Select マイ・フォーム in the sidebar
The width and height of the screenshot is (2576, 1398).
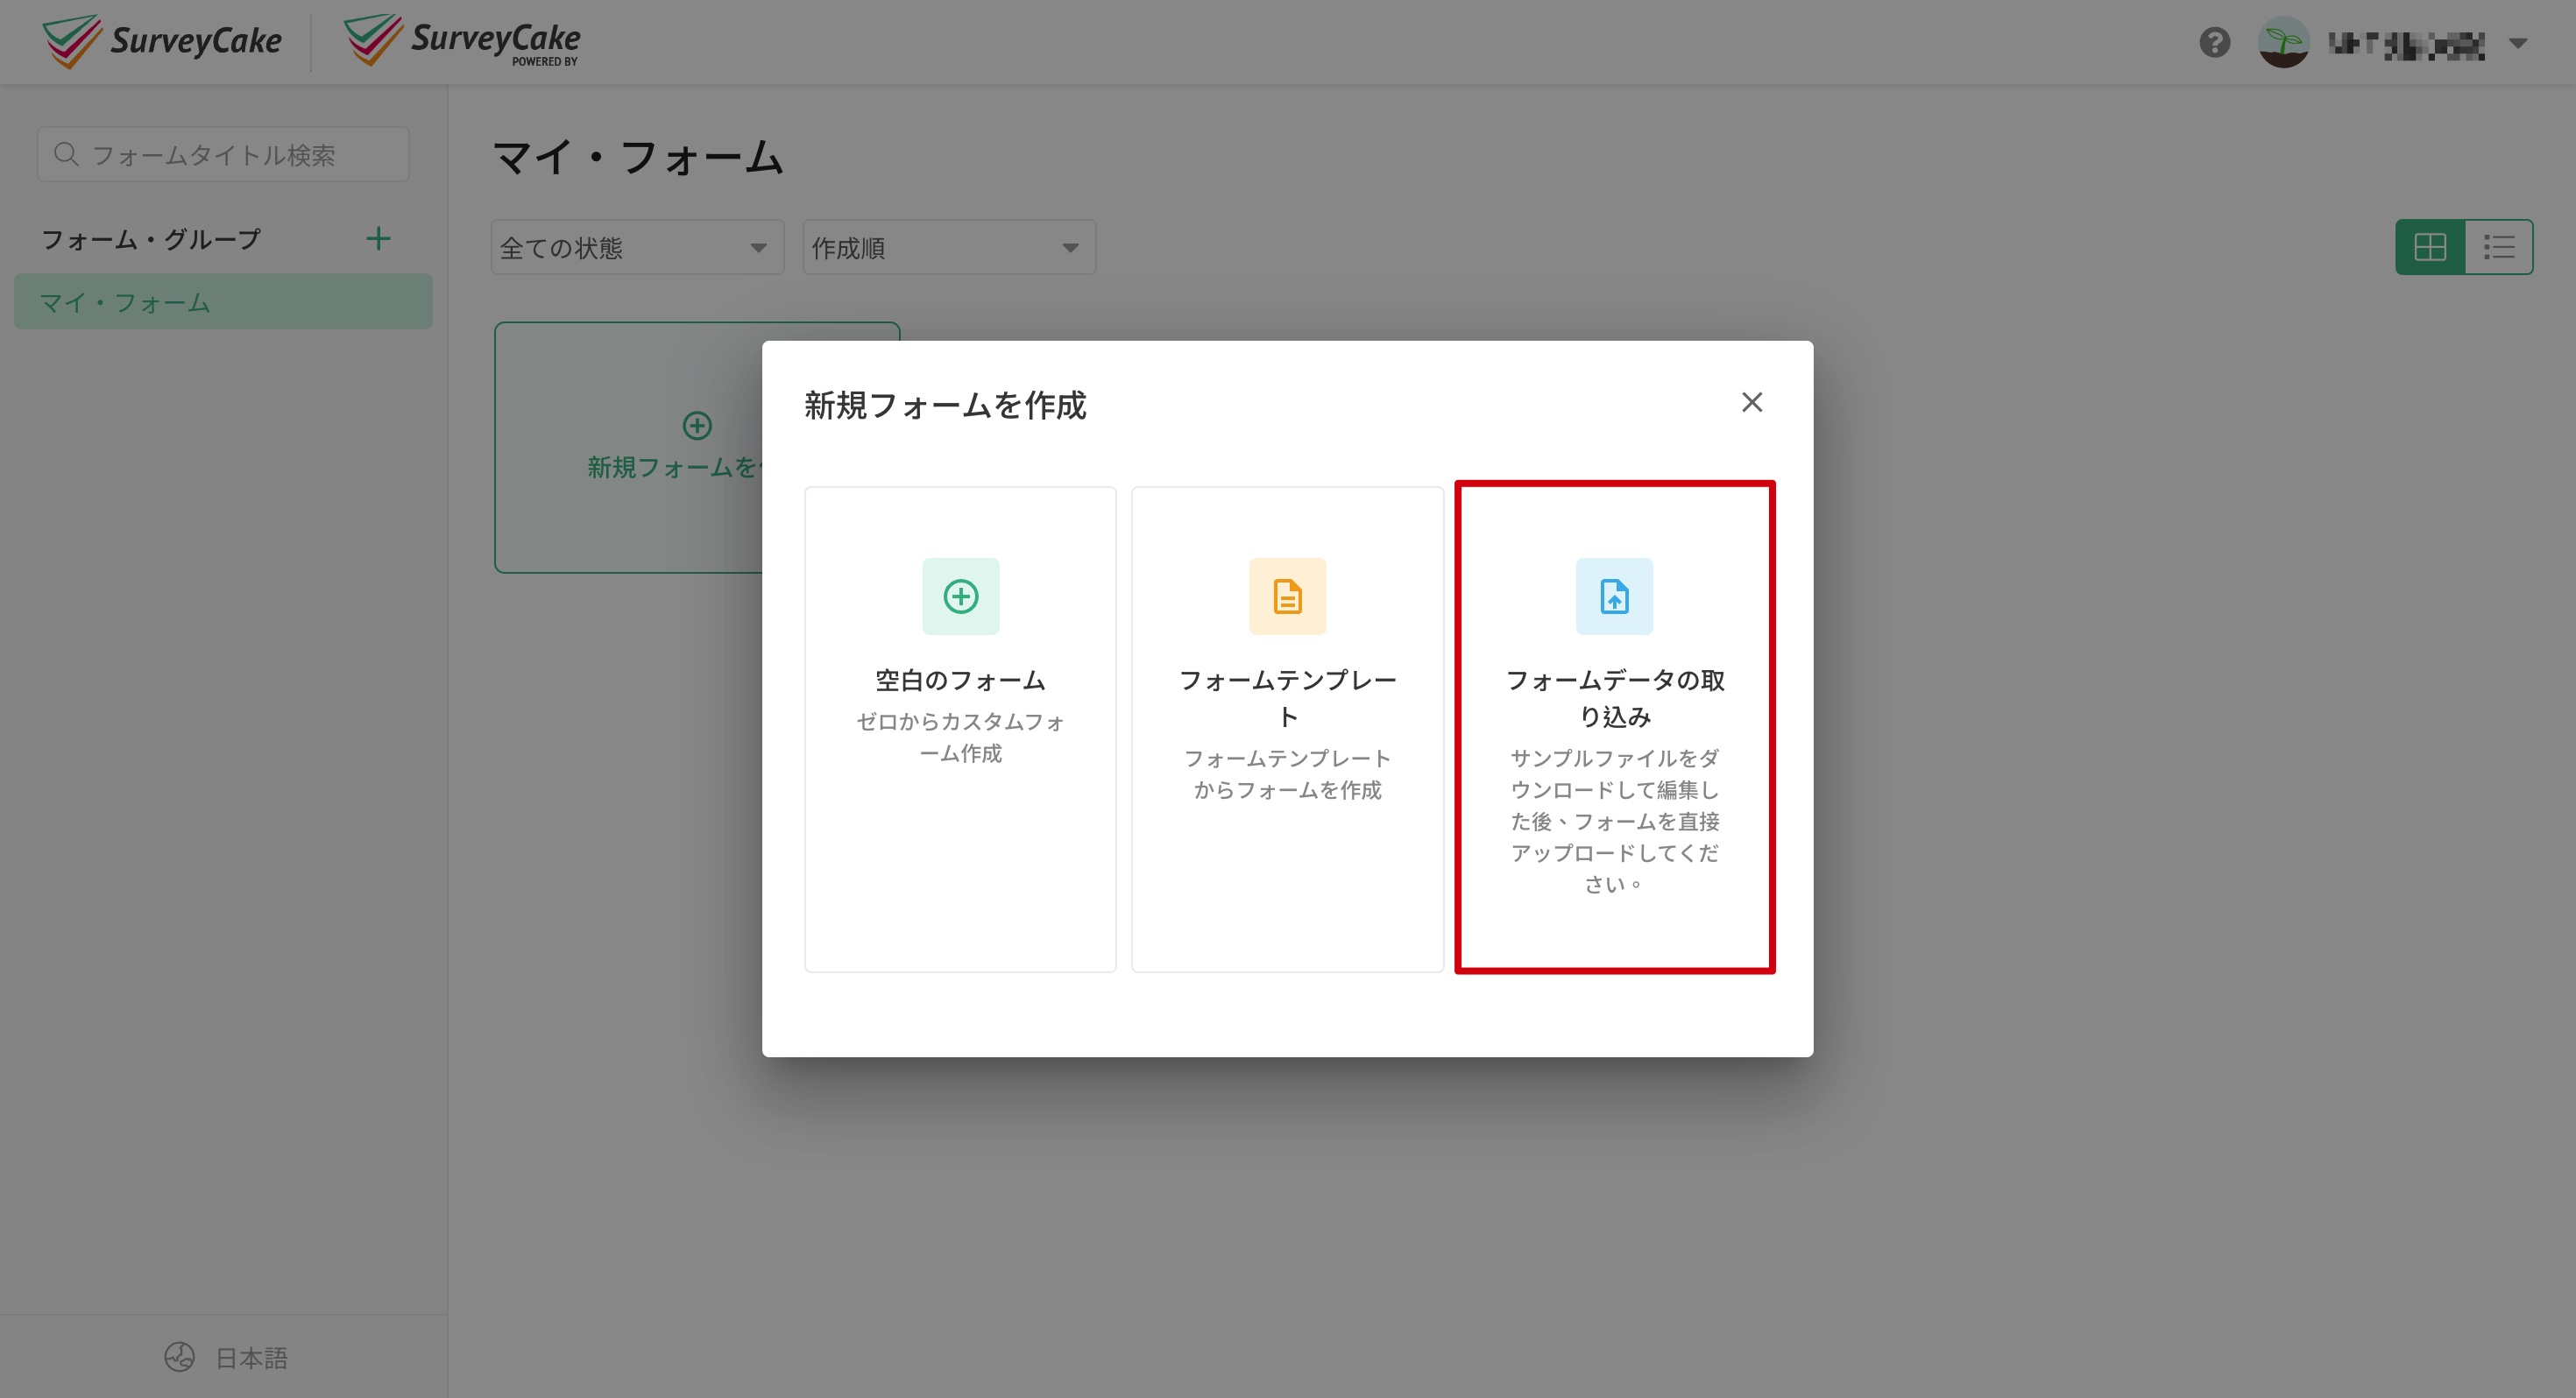tap(223, 302)
